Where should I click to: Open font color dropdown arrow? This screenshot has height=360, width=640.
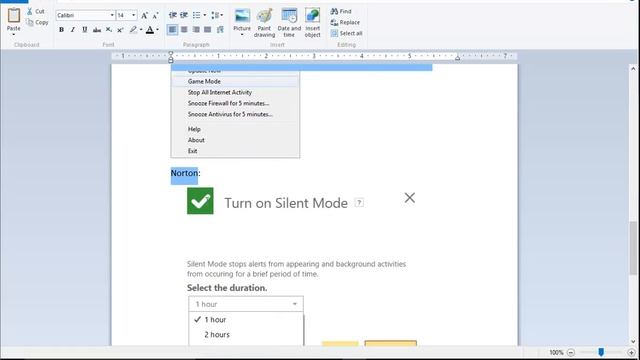coord(158,29)
